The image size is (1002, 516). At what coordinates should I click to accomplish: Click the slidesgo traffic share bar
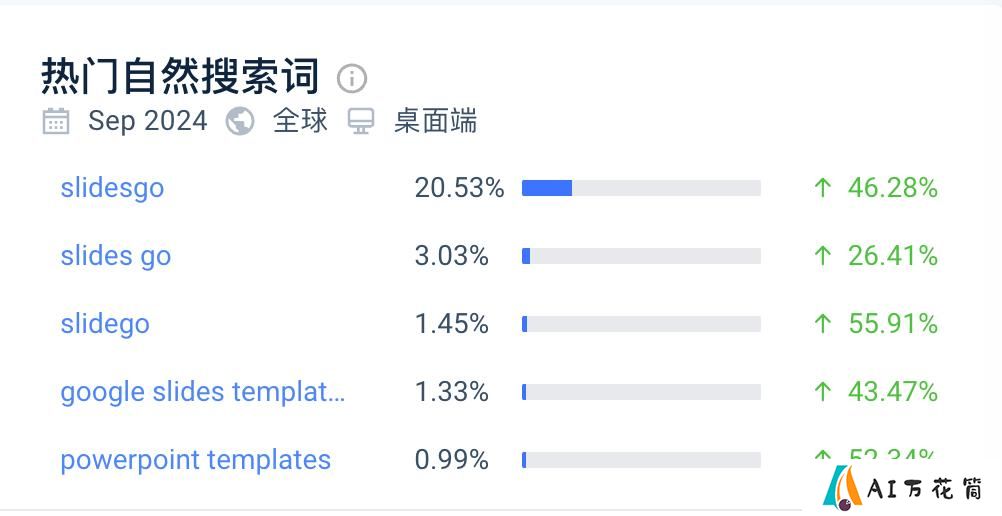[x=641, y=188]
